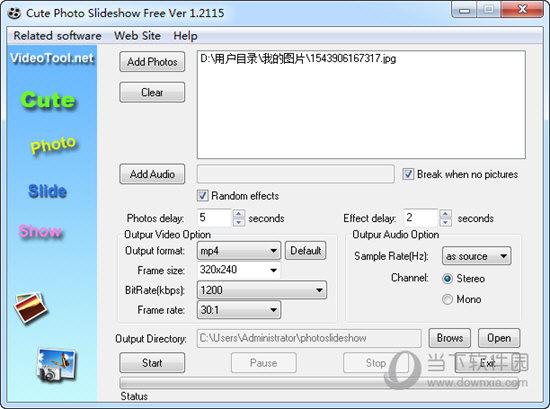Click the audio file path field
The height and width of the screenshot is (409, 550).
295,174
